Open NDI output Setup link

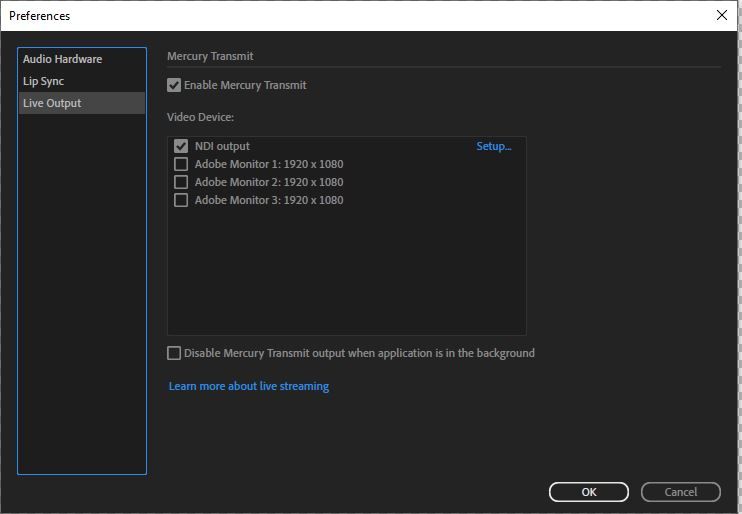click(493, 146)
